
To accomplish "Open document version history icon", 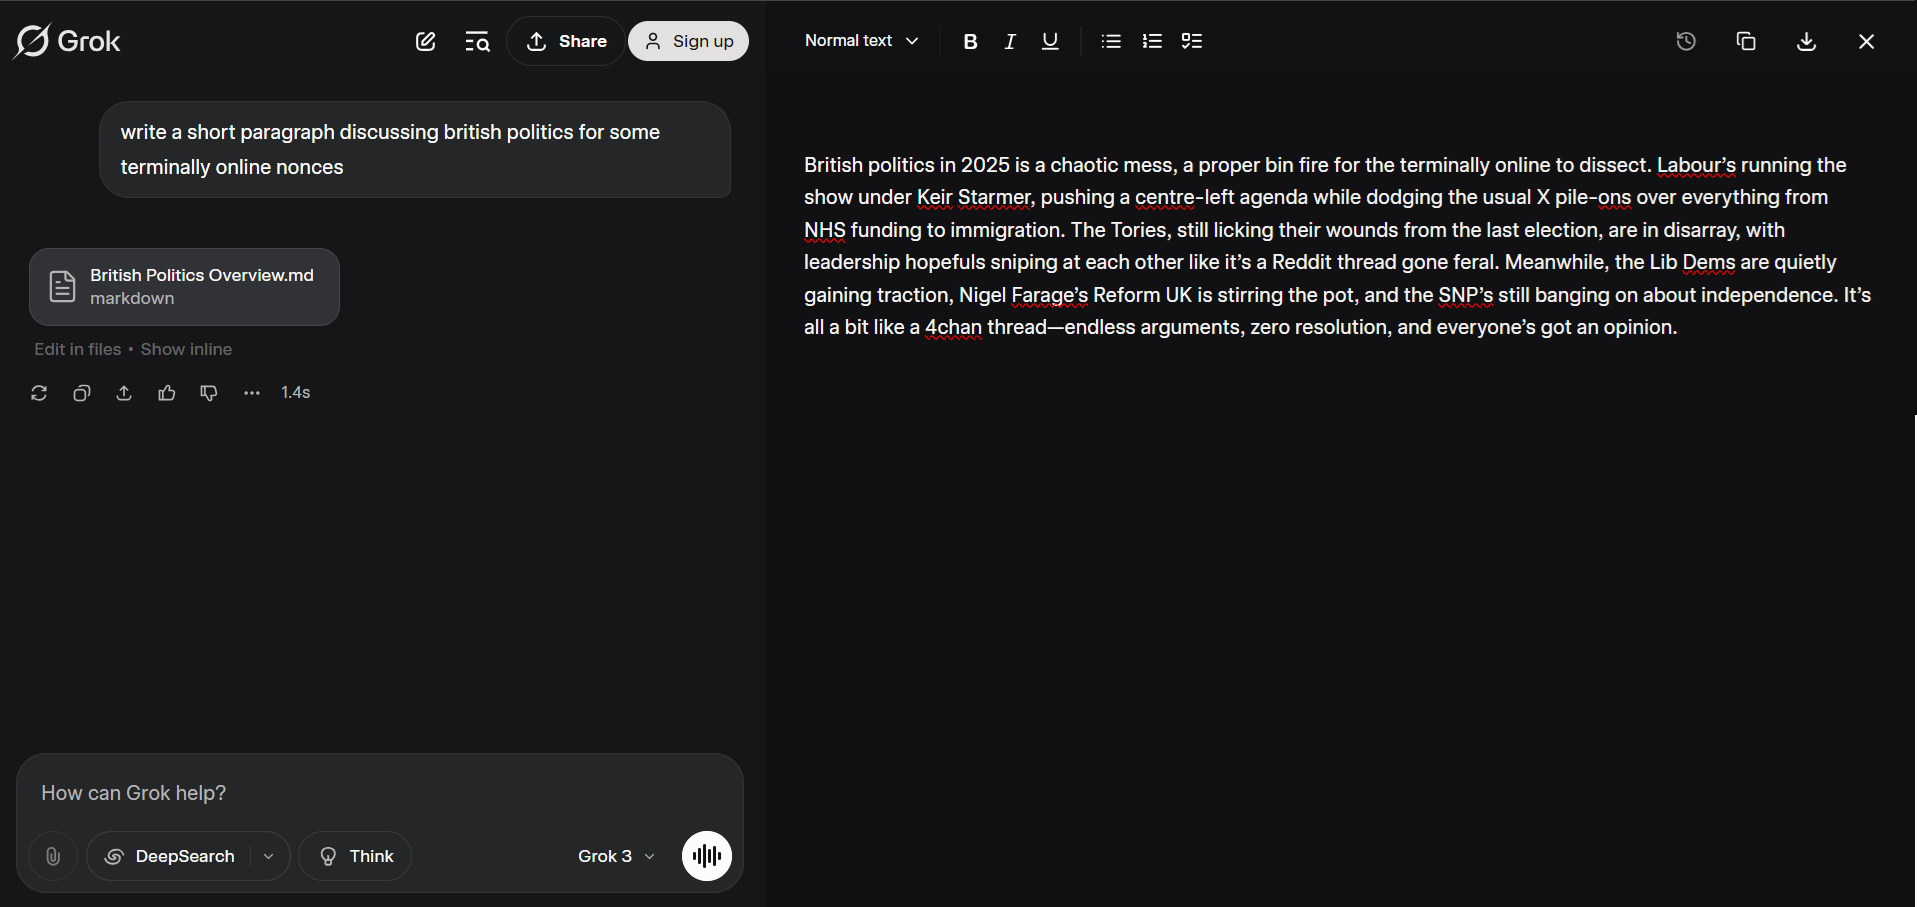I will (x=1686, y=41).
